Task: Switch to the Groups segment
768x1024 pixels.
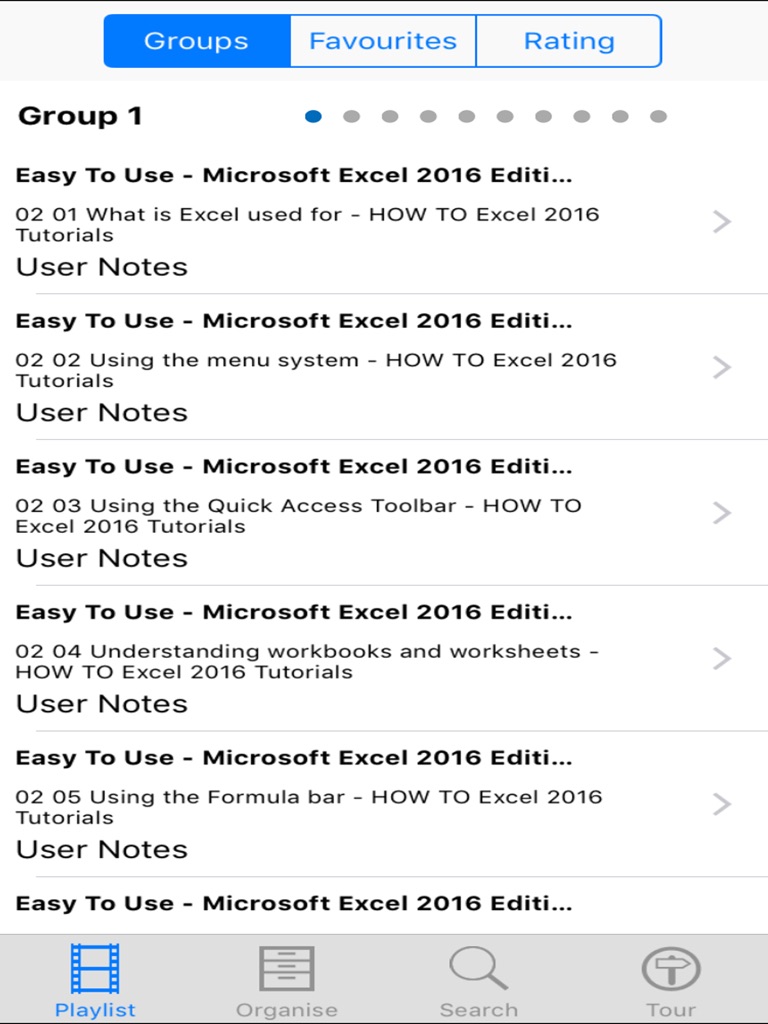Action: click(196, 41)
